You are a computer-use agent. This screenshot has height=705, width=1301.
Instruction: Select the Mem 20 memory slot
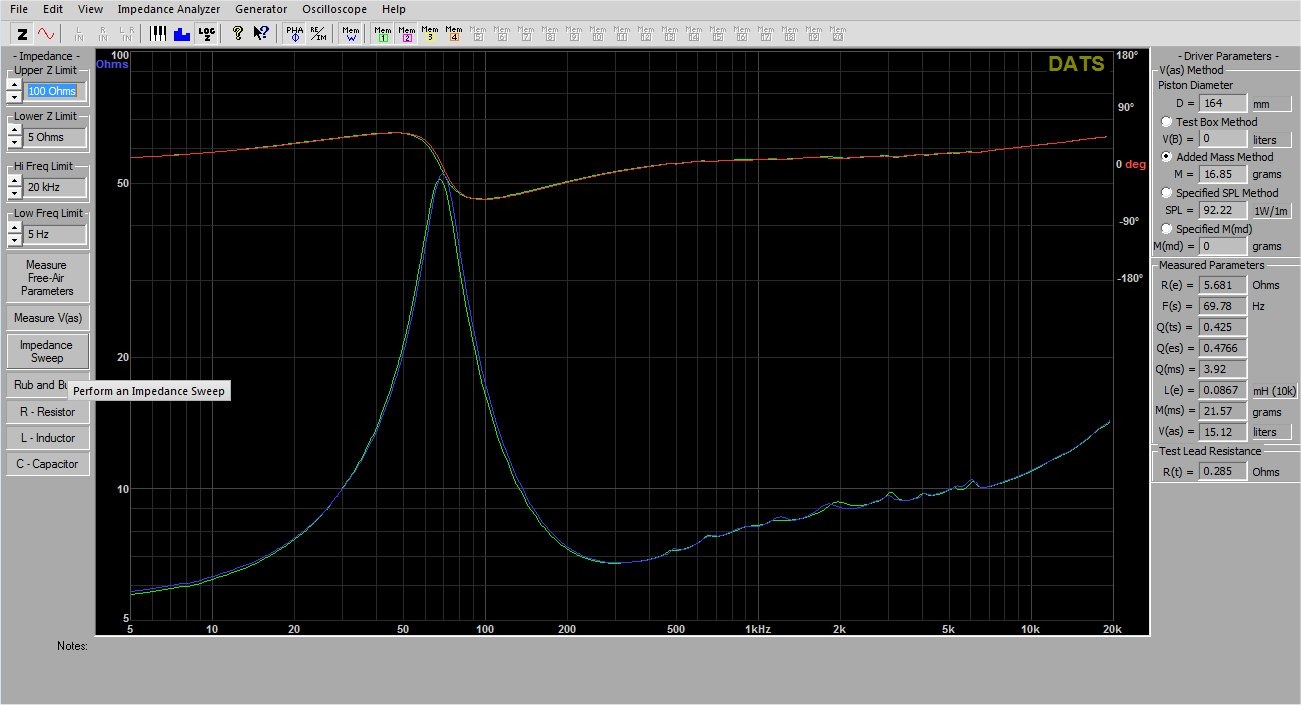(837, 33)
